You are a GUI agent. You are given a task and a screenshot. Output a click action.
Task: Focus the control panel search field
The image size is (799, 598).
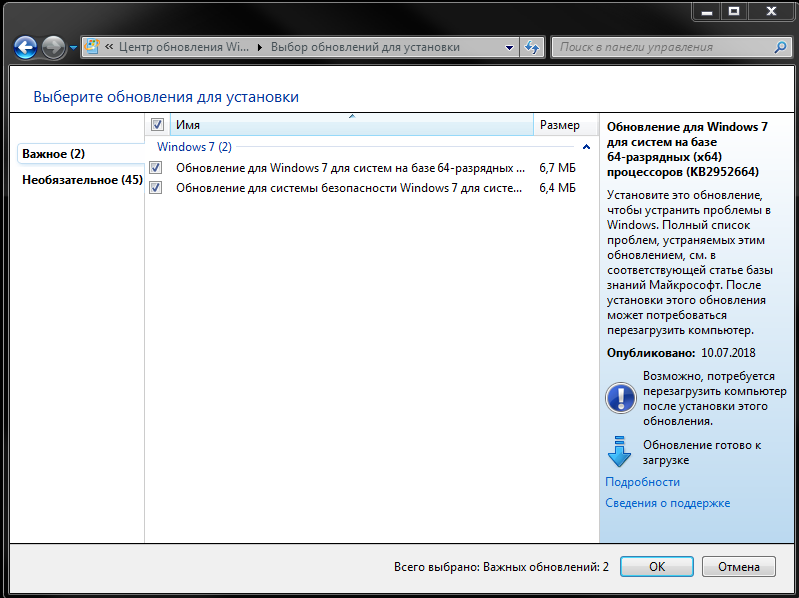(x=672, y=47)
